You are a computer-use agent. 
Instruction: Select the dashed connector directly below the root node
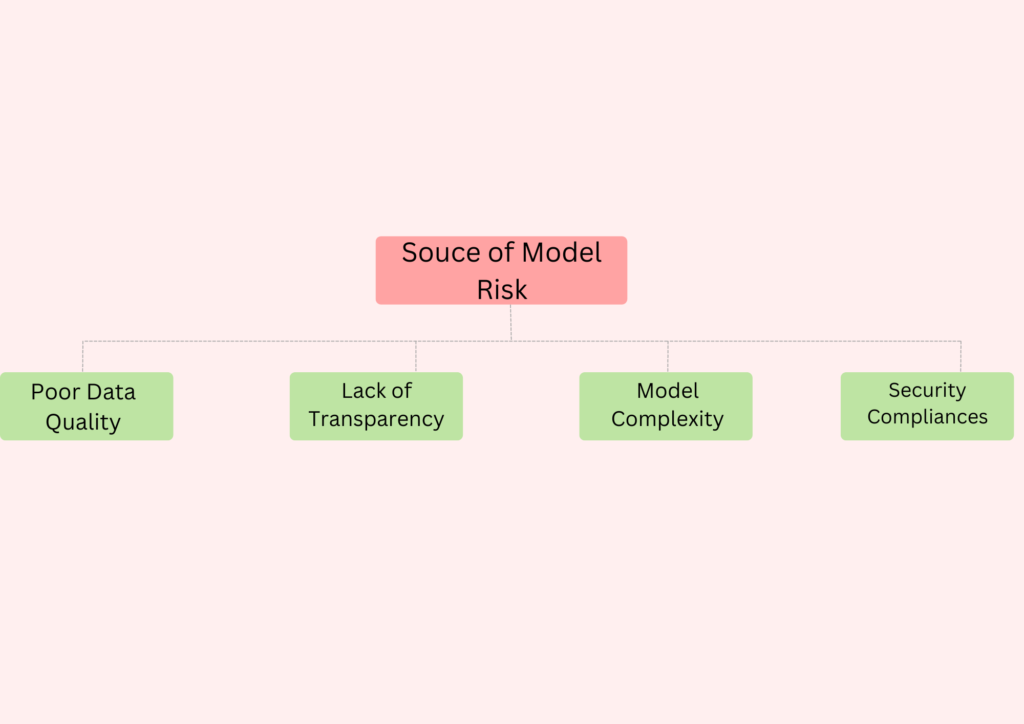(511, 323)
